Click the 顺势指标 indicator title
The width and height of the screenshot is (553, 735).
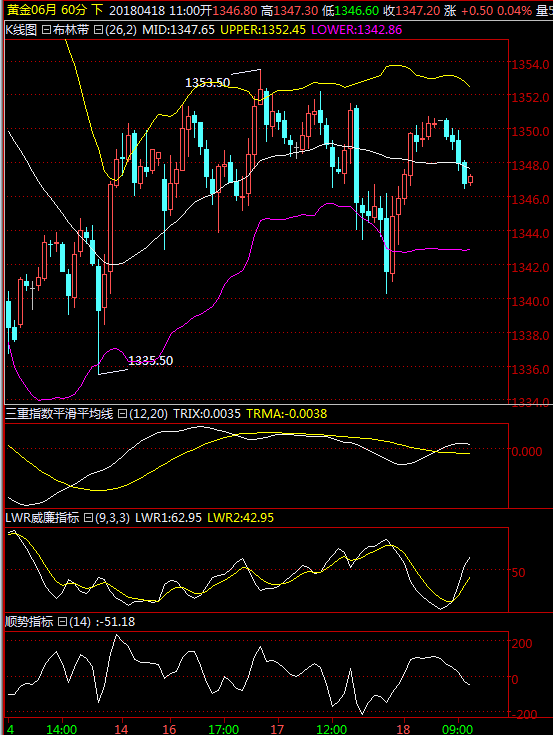click(29, 622)
